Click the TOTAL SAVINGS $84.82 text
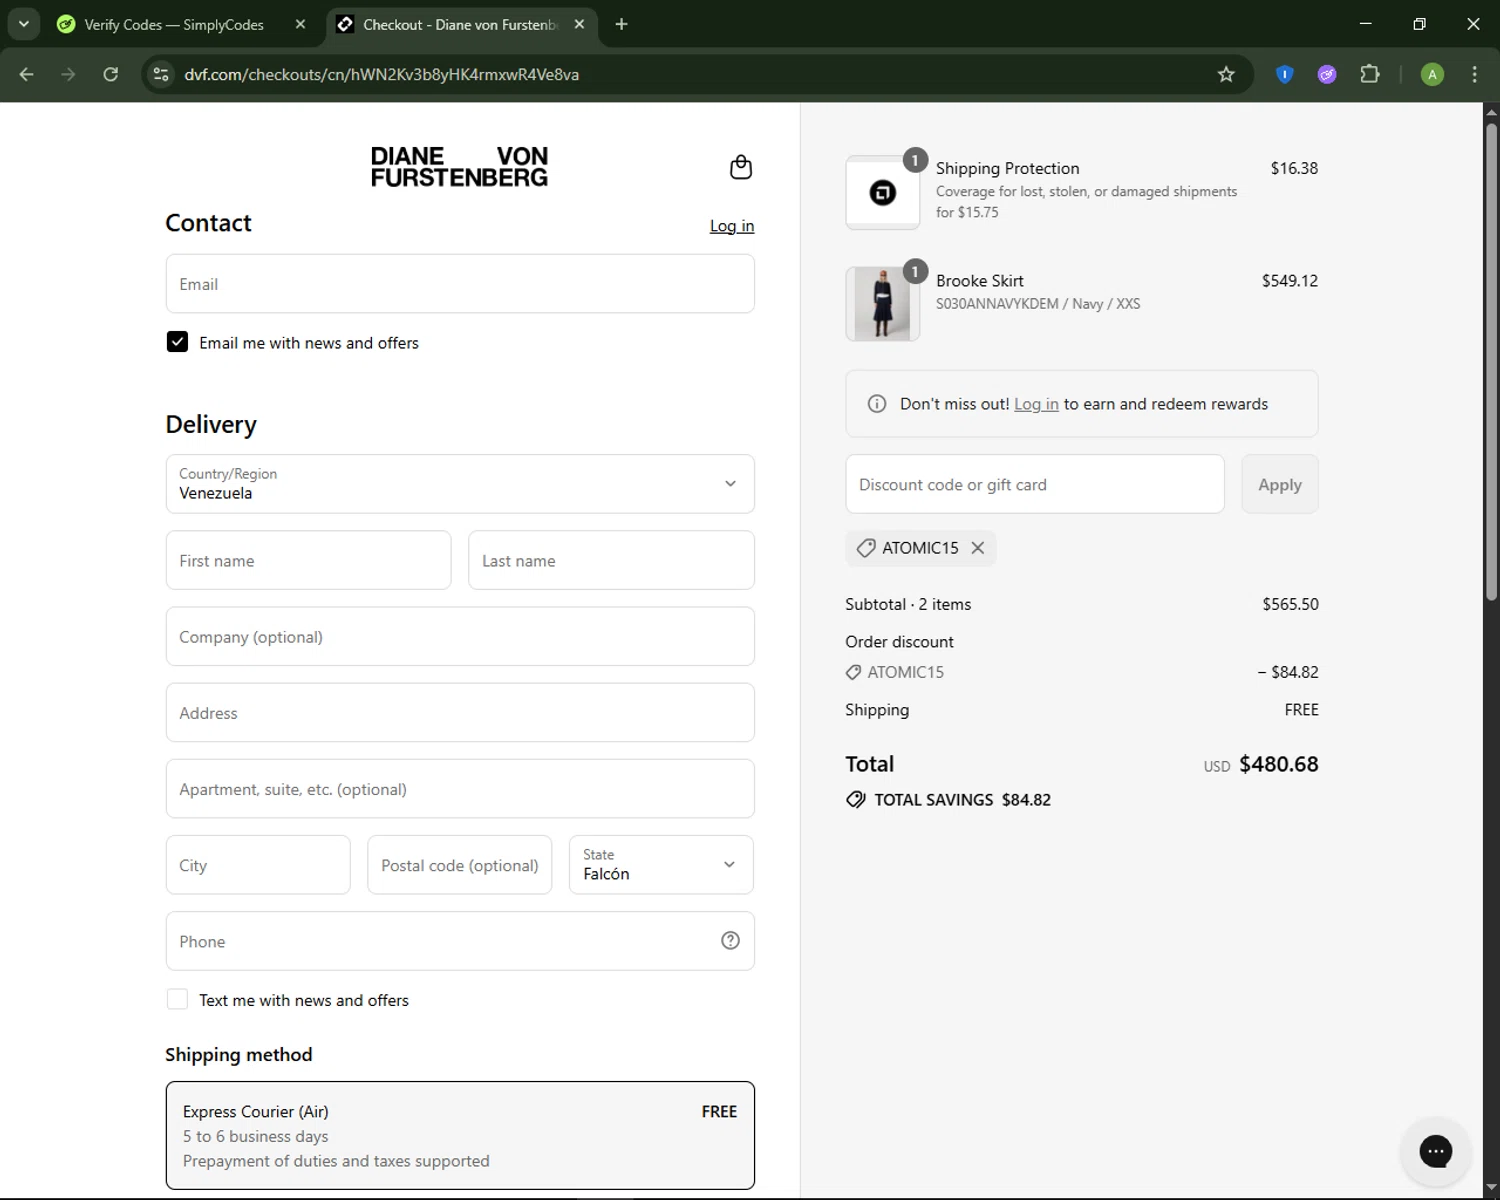Image resolution: width=1500 pixels, height=1200 pixels. point(962,800)
